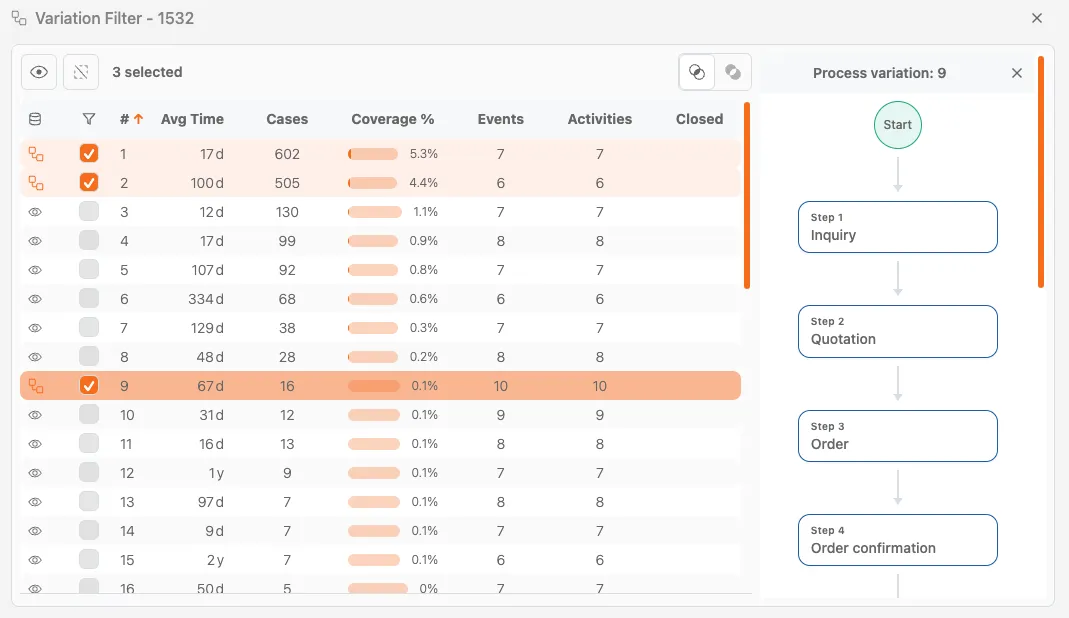Select the filled circles union mode button

click(x=733, y=72)
